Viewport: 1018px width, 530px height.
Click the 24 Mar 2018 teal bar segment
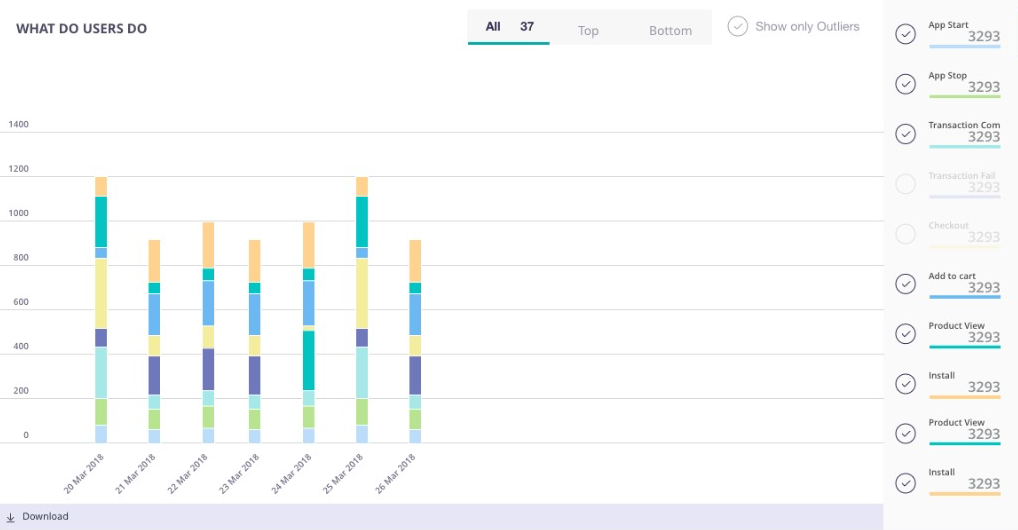click(309, 360)
